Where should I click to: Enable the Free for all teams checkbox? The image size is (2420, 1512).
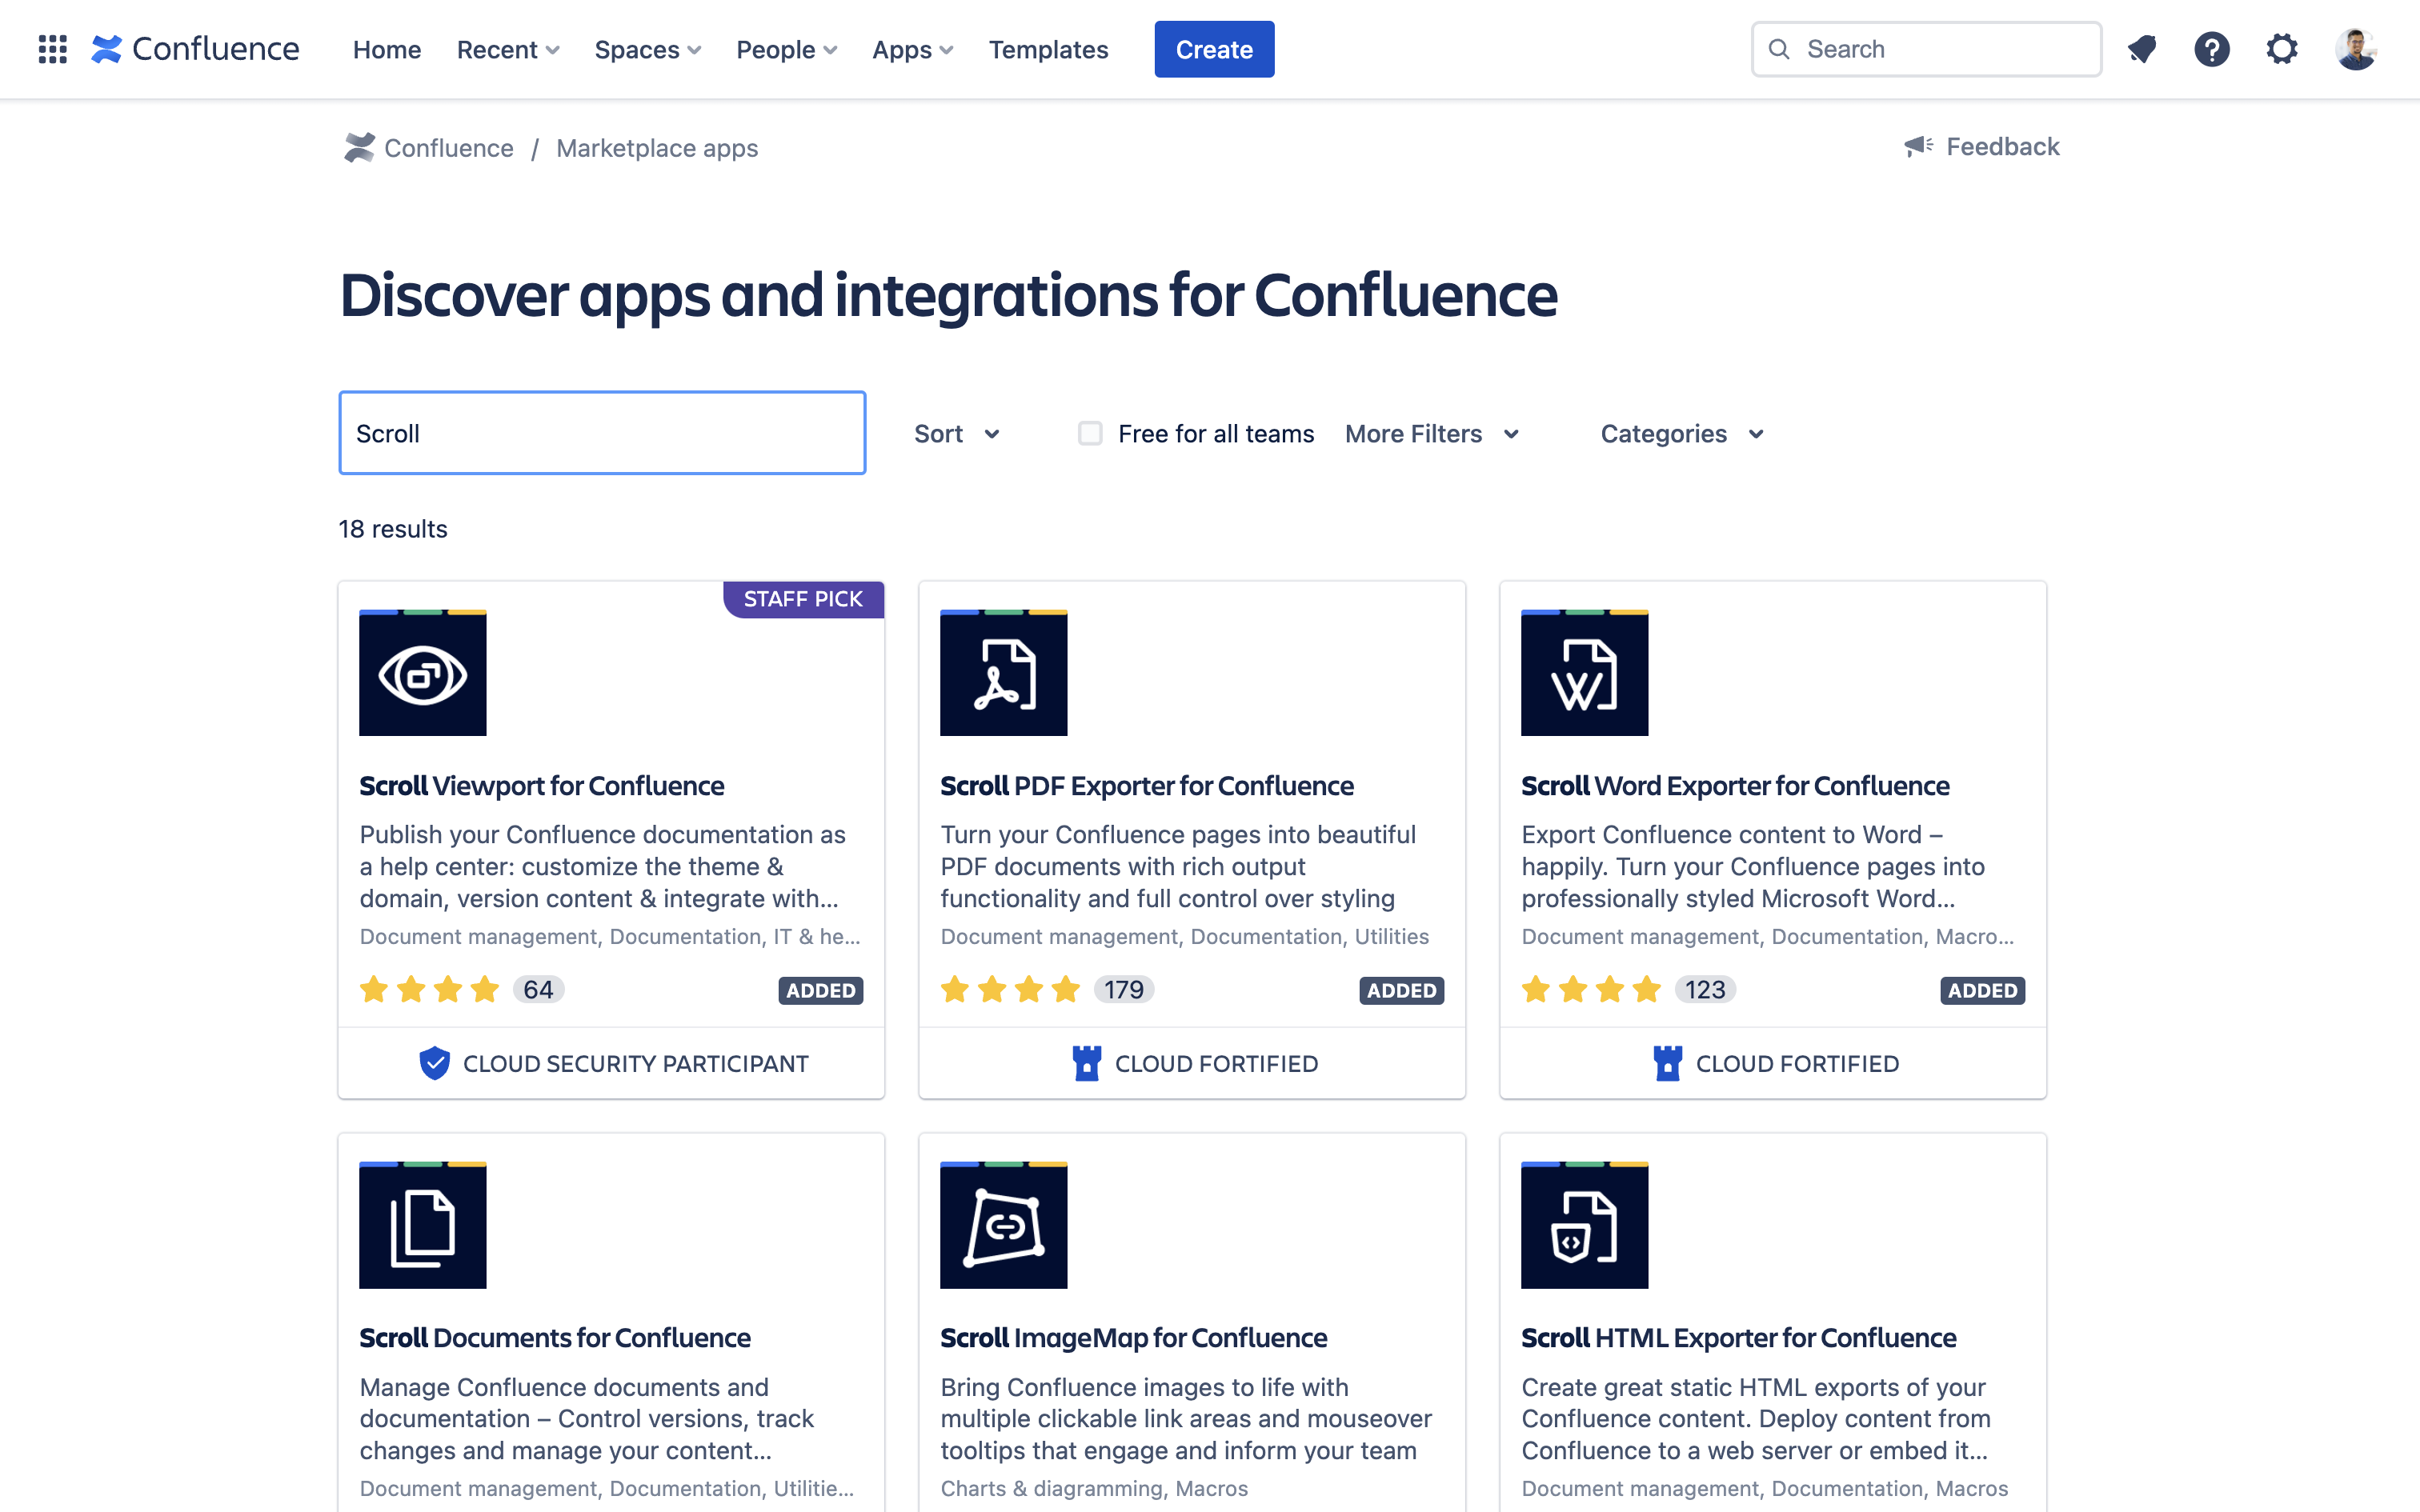coord(1090,433)
